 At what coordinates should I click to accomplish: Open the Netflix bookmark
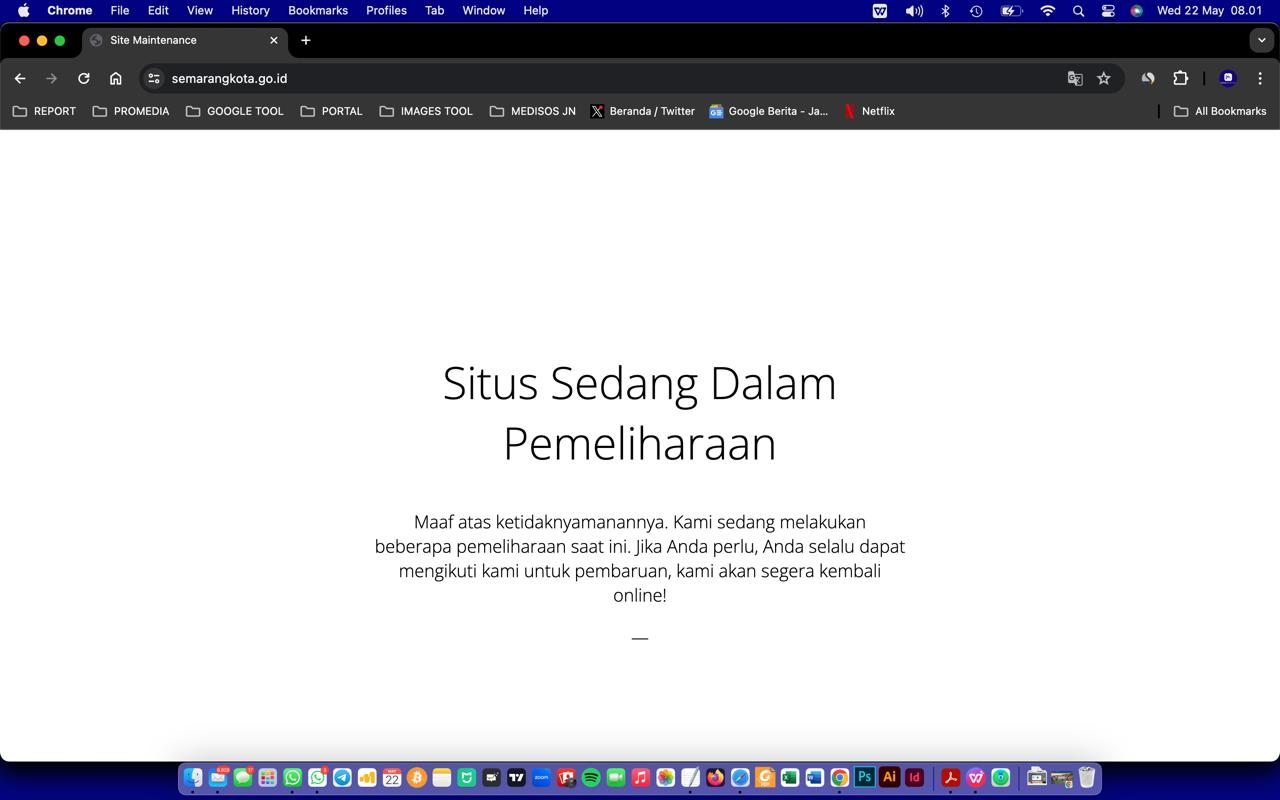coord(870,111)
